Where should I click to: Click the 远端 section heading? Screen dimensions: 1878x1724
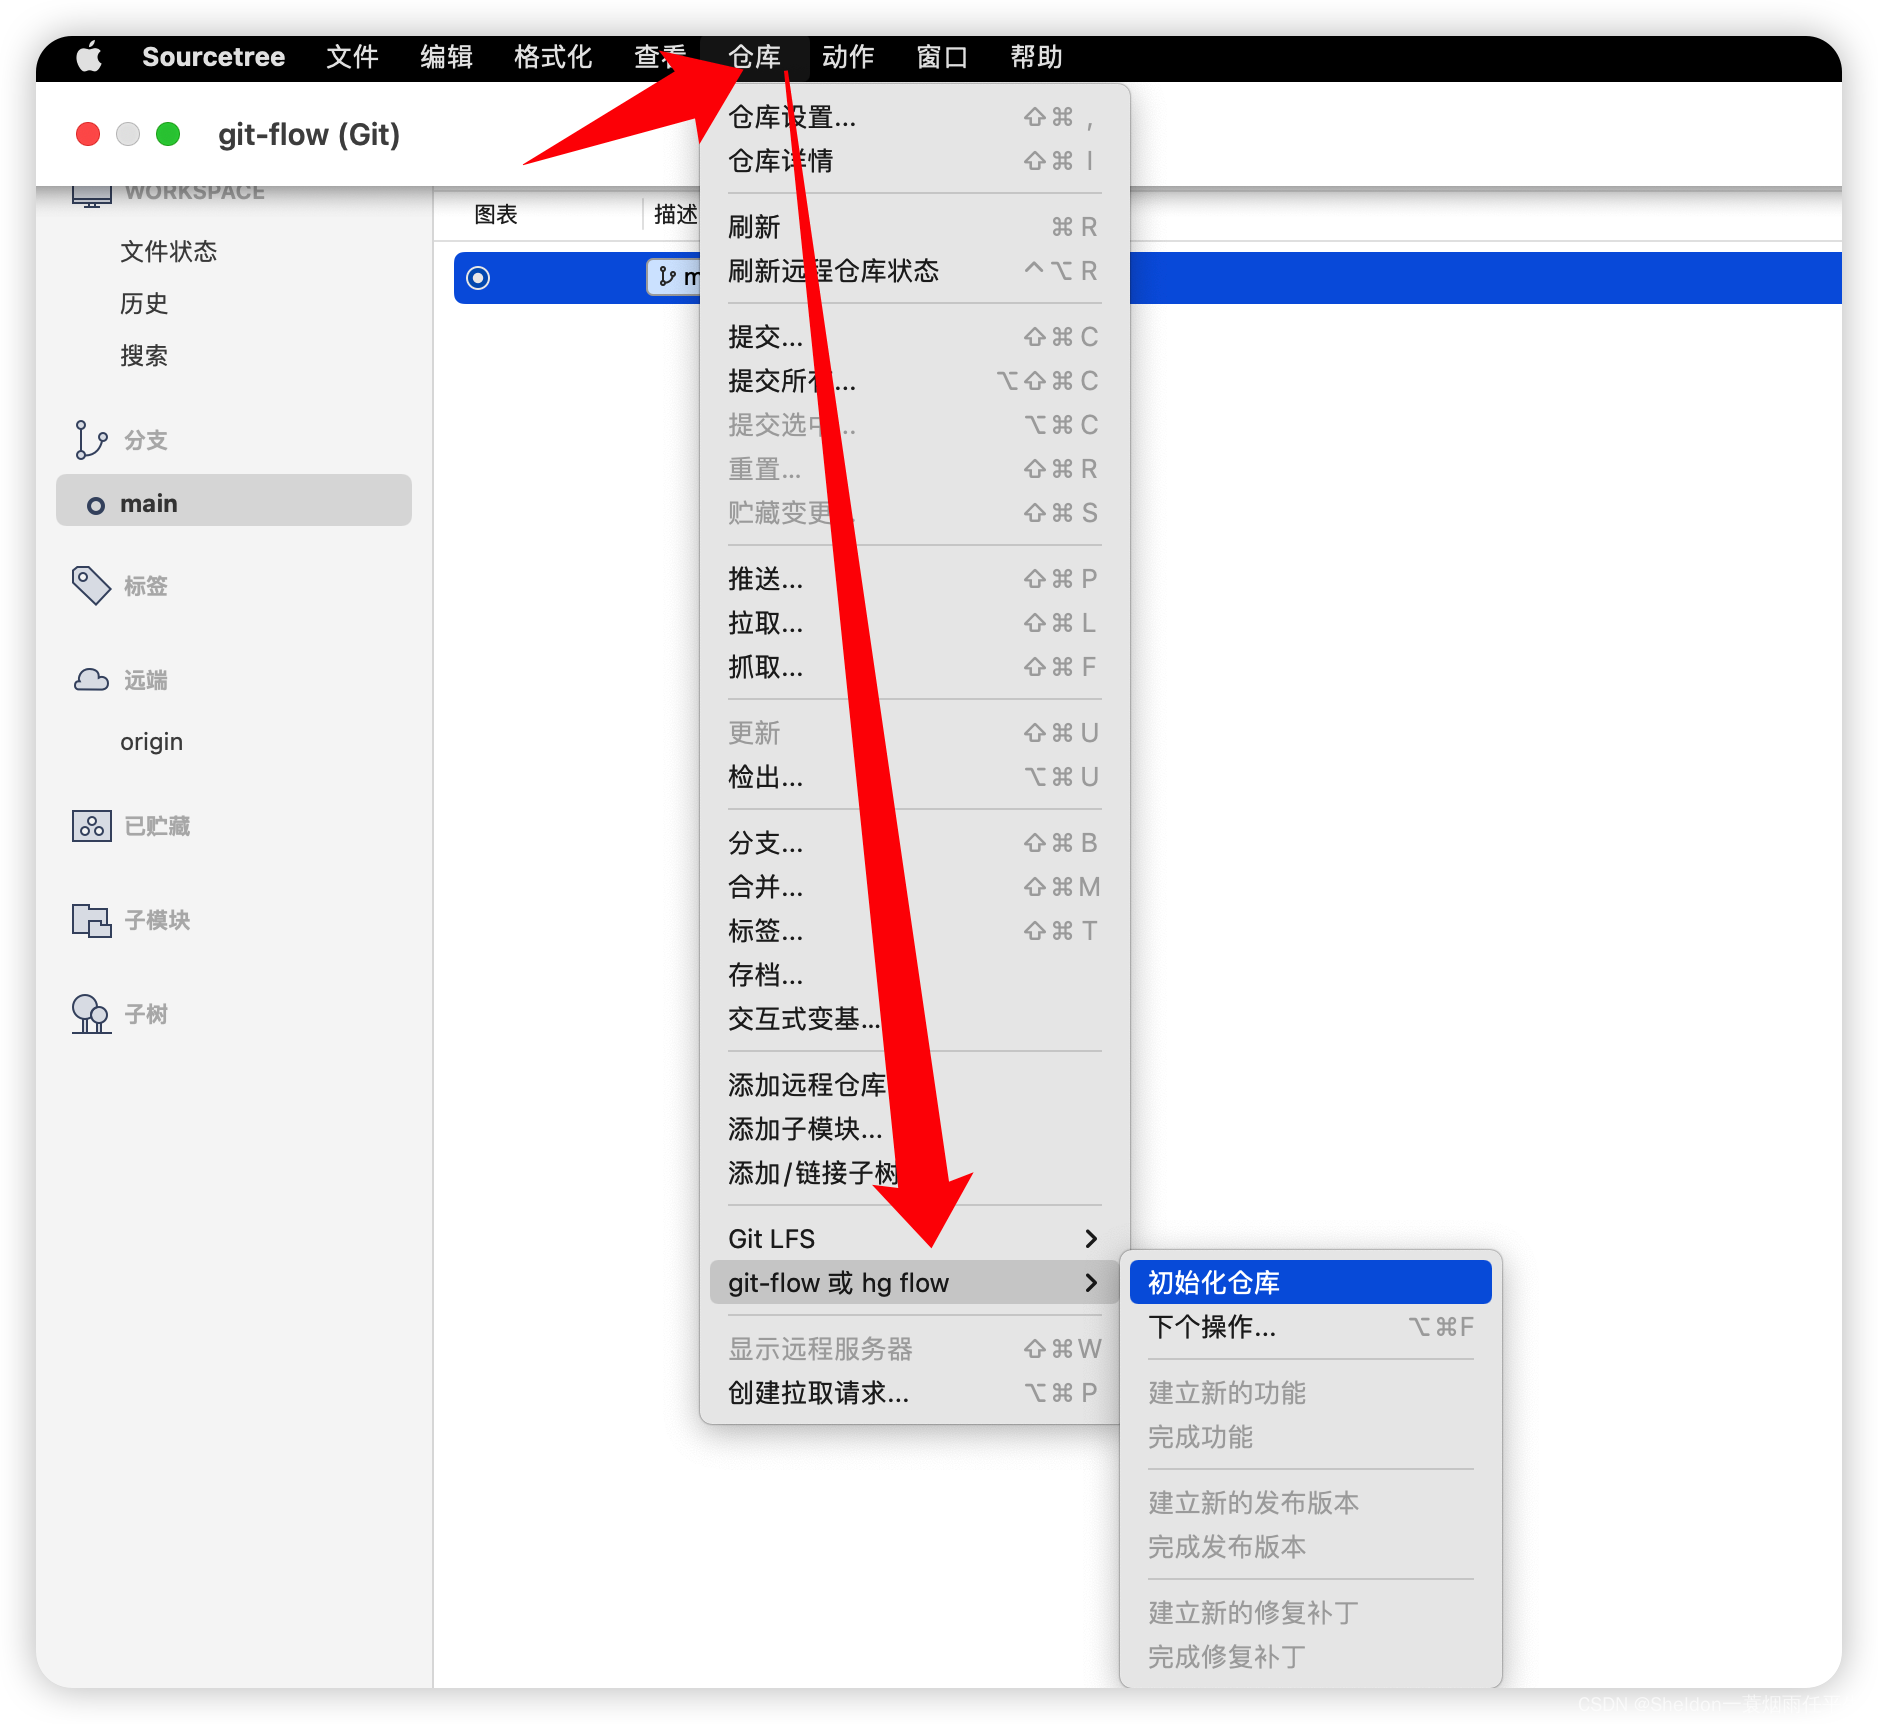145,680
